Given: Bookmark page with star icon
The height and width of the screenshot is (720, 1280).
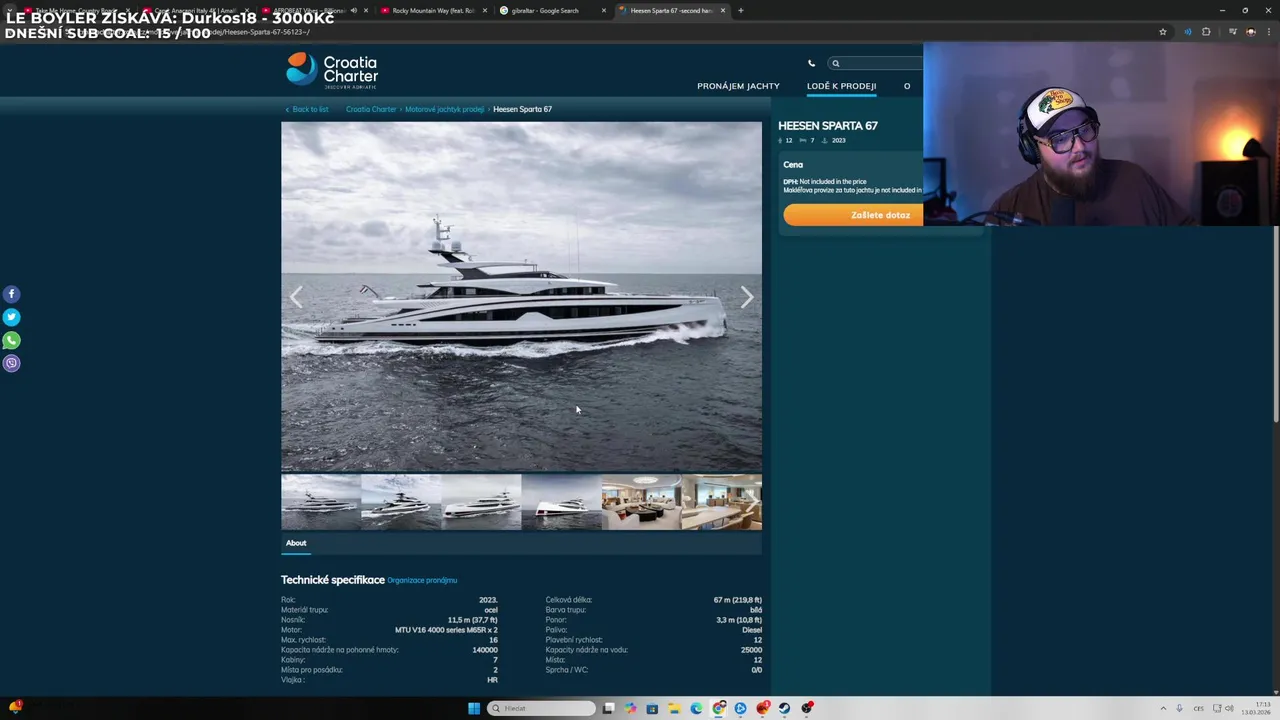Looking at the screenshot, I should (x=1162, y=32).
